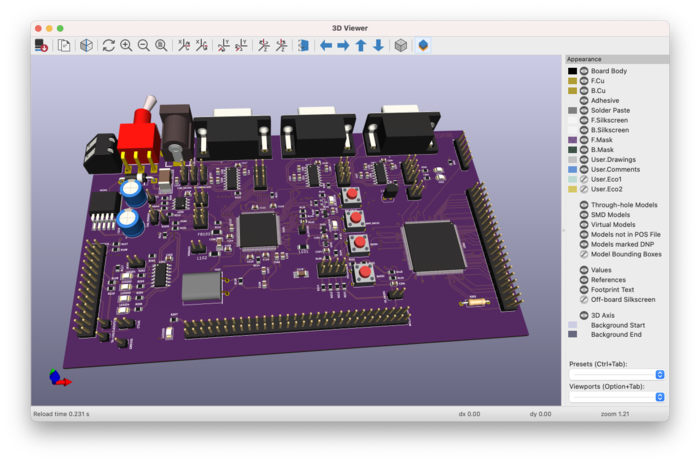The image size is (700, 462).
Task: Click the copy 3D image icon
Action: click(x=63, y=45)
